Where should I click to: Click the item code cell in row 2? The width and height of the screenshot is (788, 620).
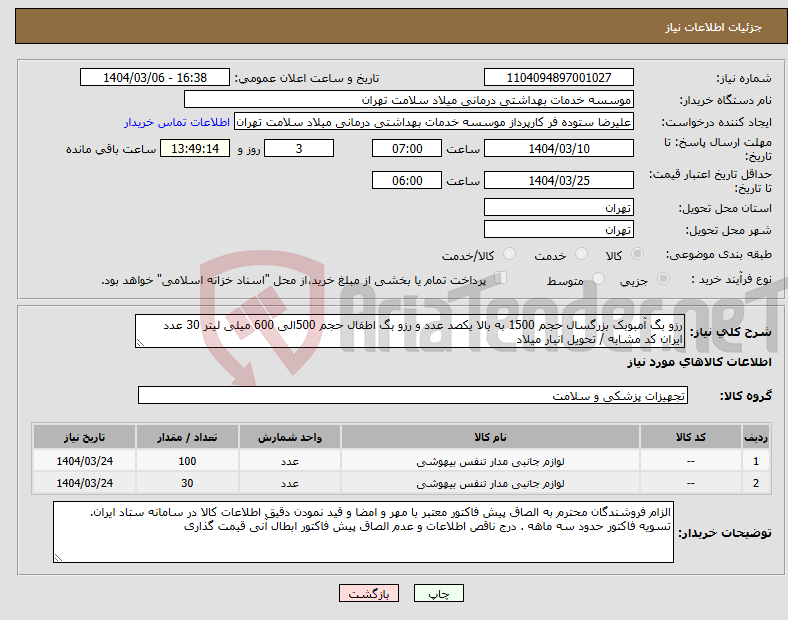click(691, 483)
